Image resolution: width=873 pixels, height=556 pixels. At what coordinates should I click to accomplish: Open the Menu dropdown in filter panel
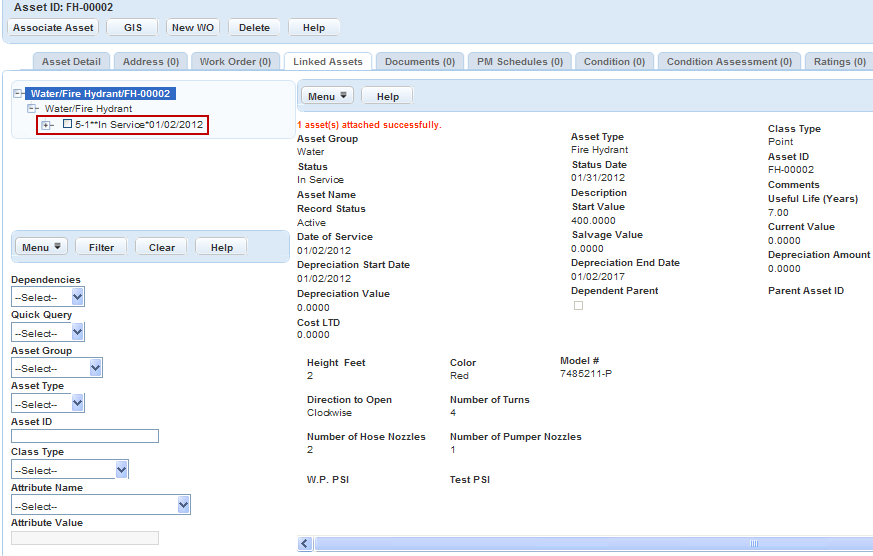41,247
